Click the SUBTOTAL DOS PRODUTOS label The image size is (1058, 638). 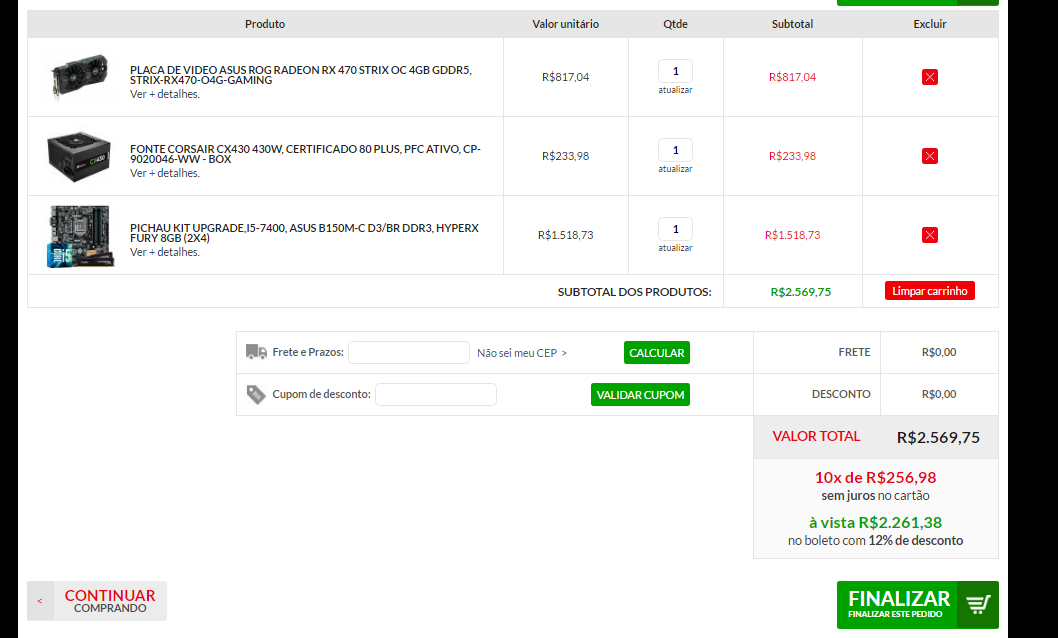[x=634, y=292]
